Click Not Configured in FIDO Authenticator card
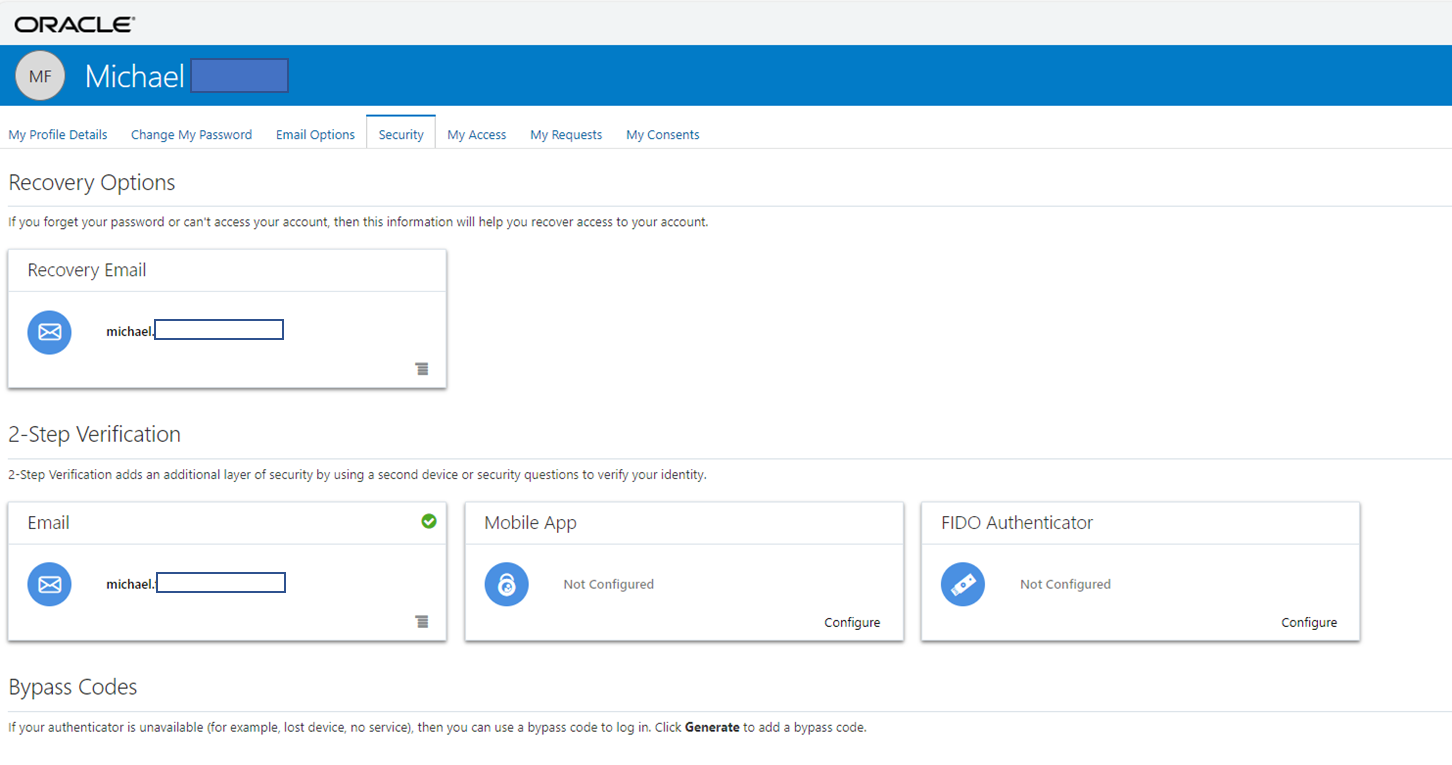The width and height of the screenshot is (1452, 765). 1065,584
